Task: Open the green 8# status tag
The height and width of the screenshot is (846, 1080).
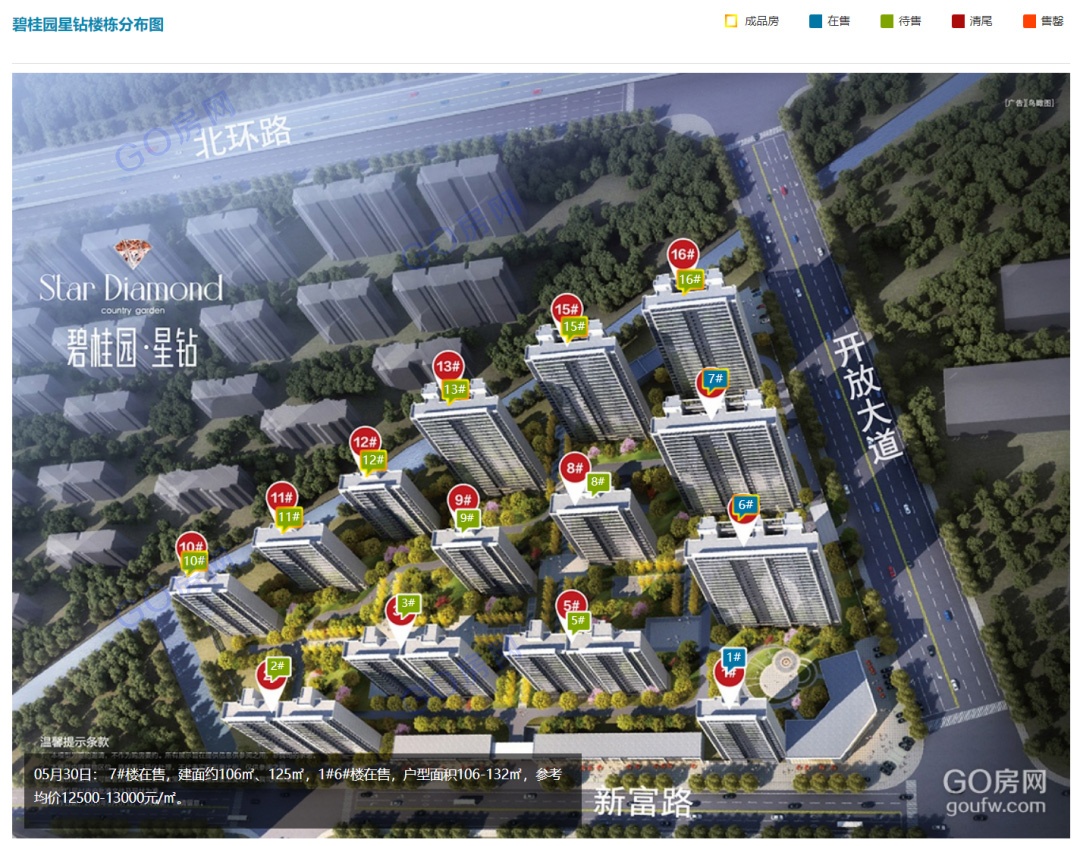Action: pyautogui.click(x=597, y=482)
